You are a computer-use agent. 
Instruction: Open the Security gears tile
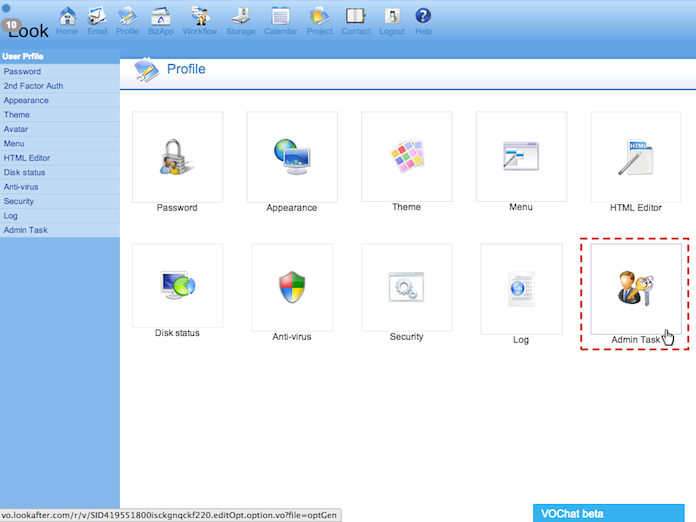(407, 287)
